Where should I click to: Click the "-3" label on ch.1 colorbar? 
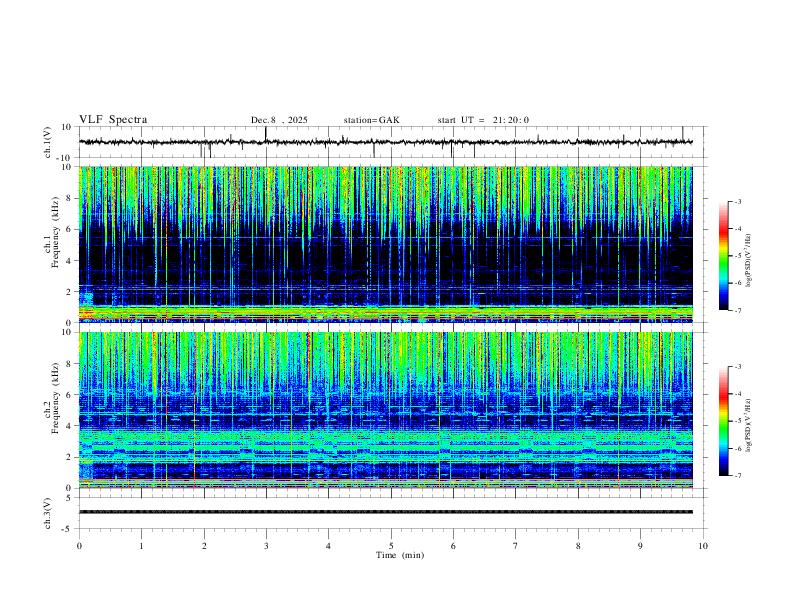tap(737, 201)
